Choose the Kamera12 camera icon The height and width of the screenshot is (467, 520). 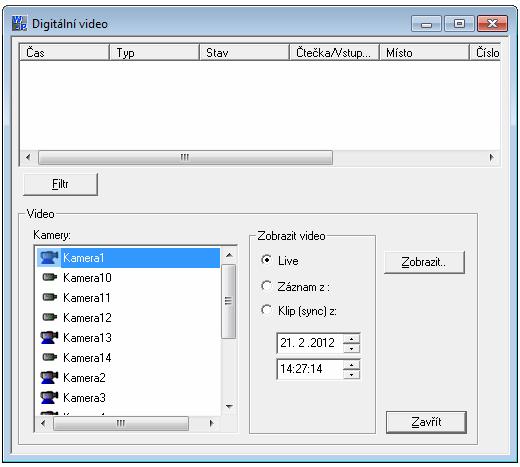point(50,317)
